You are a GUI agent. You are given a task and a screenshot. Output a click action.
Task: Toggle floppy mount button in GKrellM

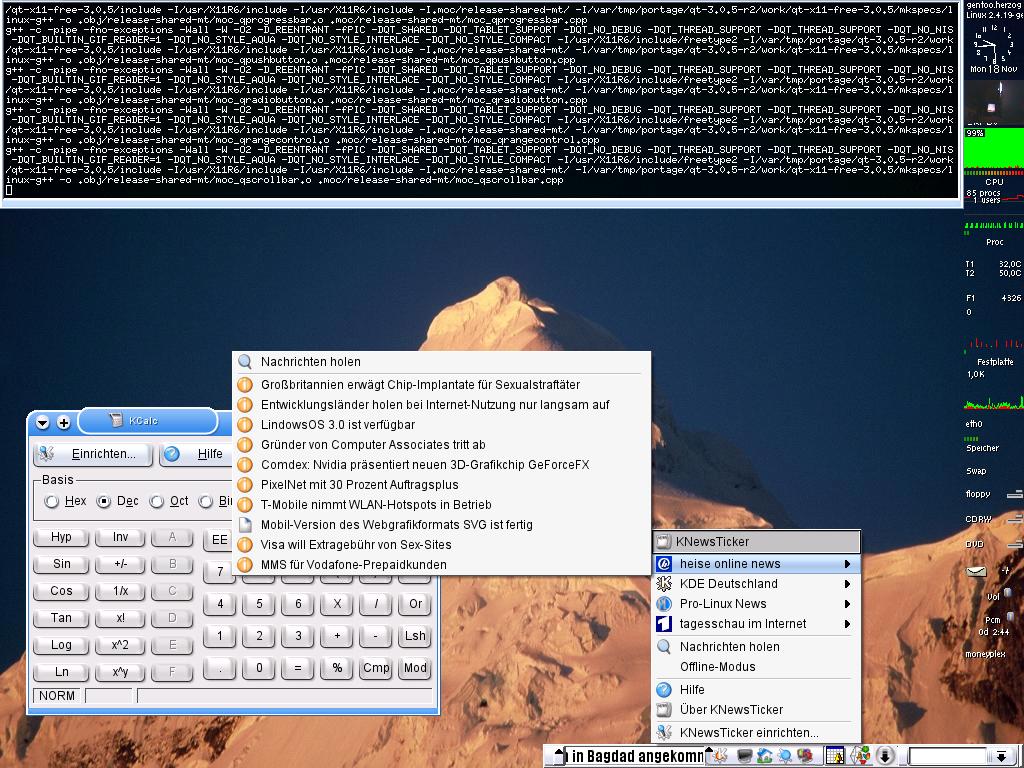click(x=1014, y=494)
